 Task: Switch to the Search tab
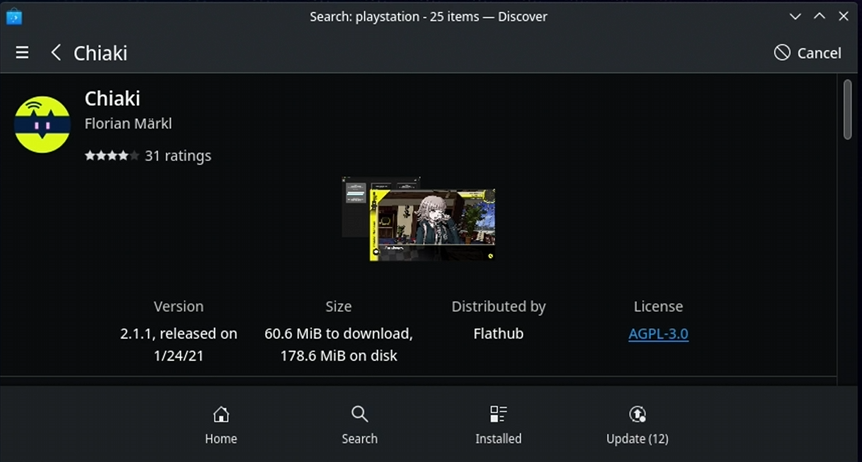coord(360,425)
